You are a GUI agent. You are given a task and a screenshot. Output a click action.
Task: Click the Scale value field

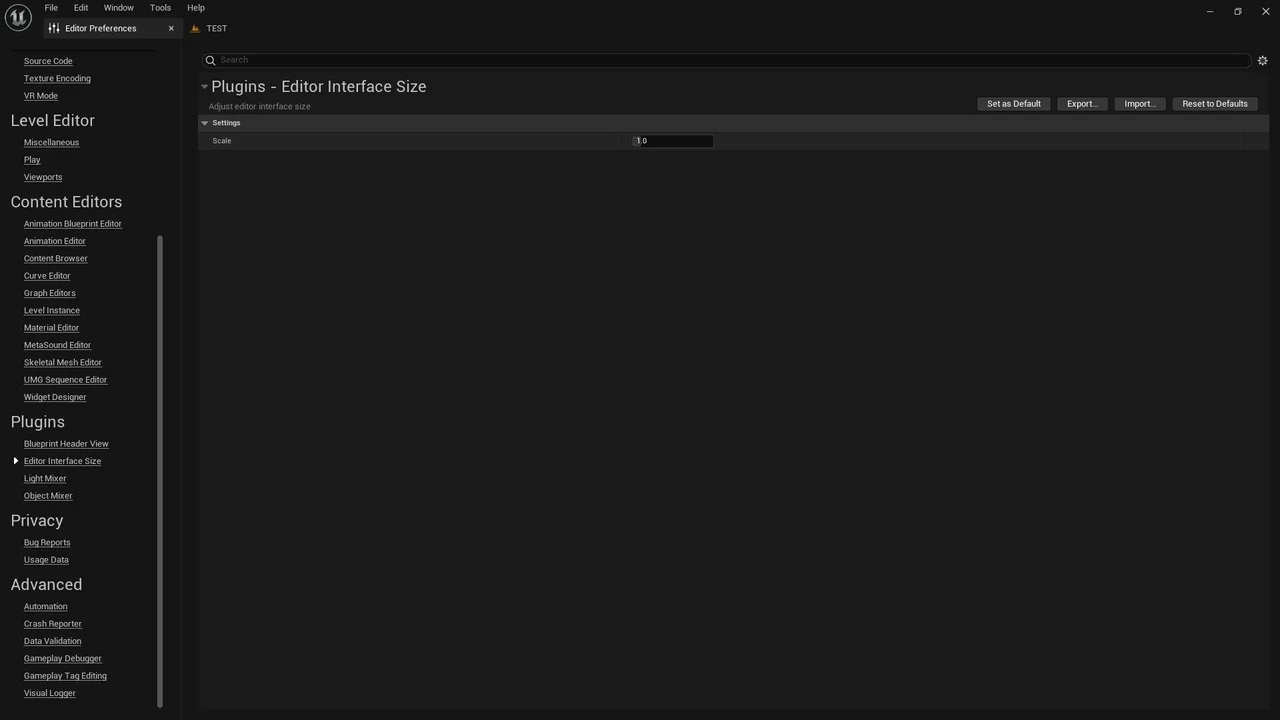tap(672, 141)
